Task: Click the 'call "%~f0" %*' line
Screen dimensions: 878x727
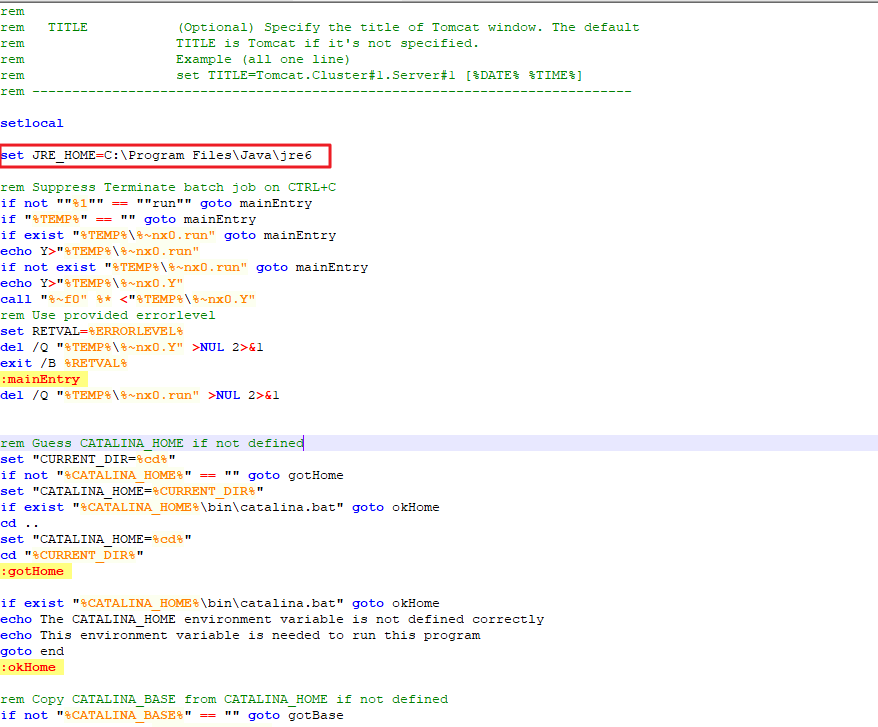Action: click(x=128, y=299)
